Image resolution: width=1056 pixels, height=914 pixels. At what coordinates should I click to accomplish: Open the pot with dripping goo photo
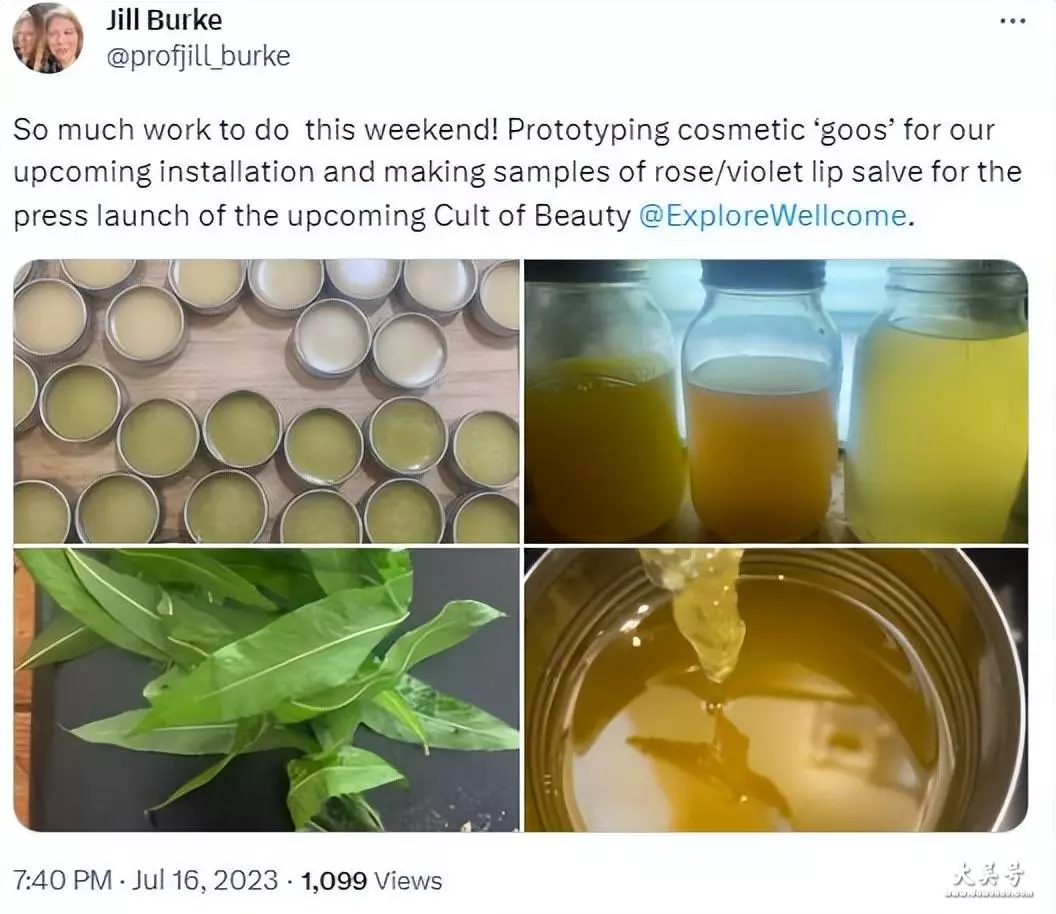coord(776,690)
